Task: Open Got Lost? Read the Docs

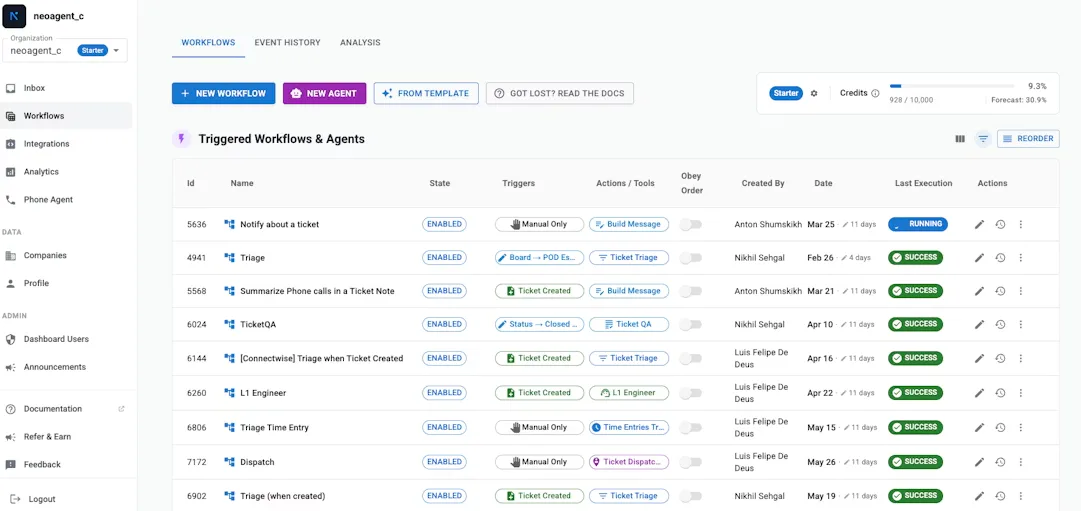Action: click(559, 94)
